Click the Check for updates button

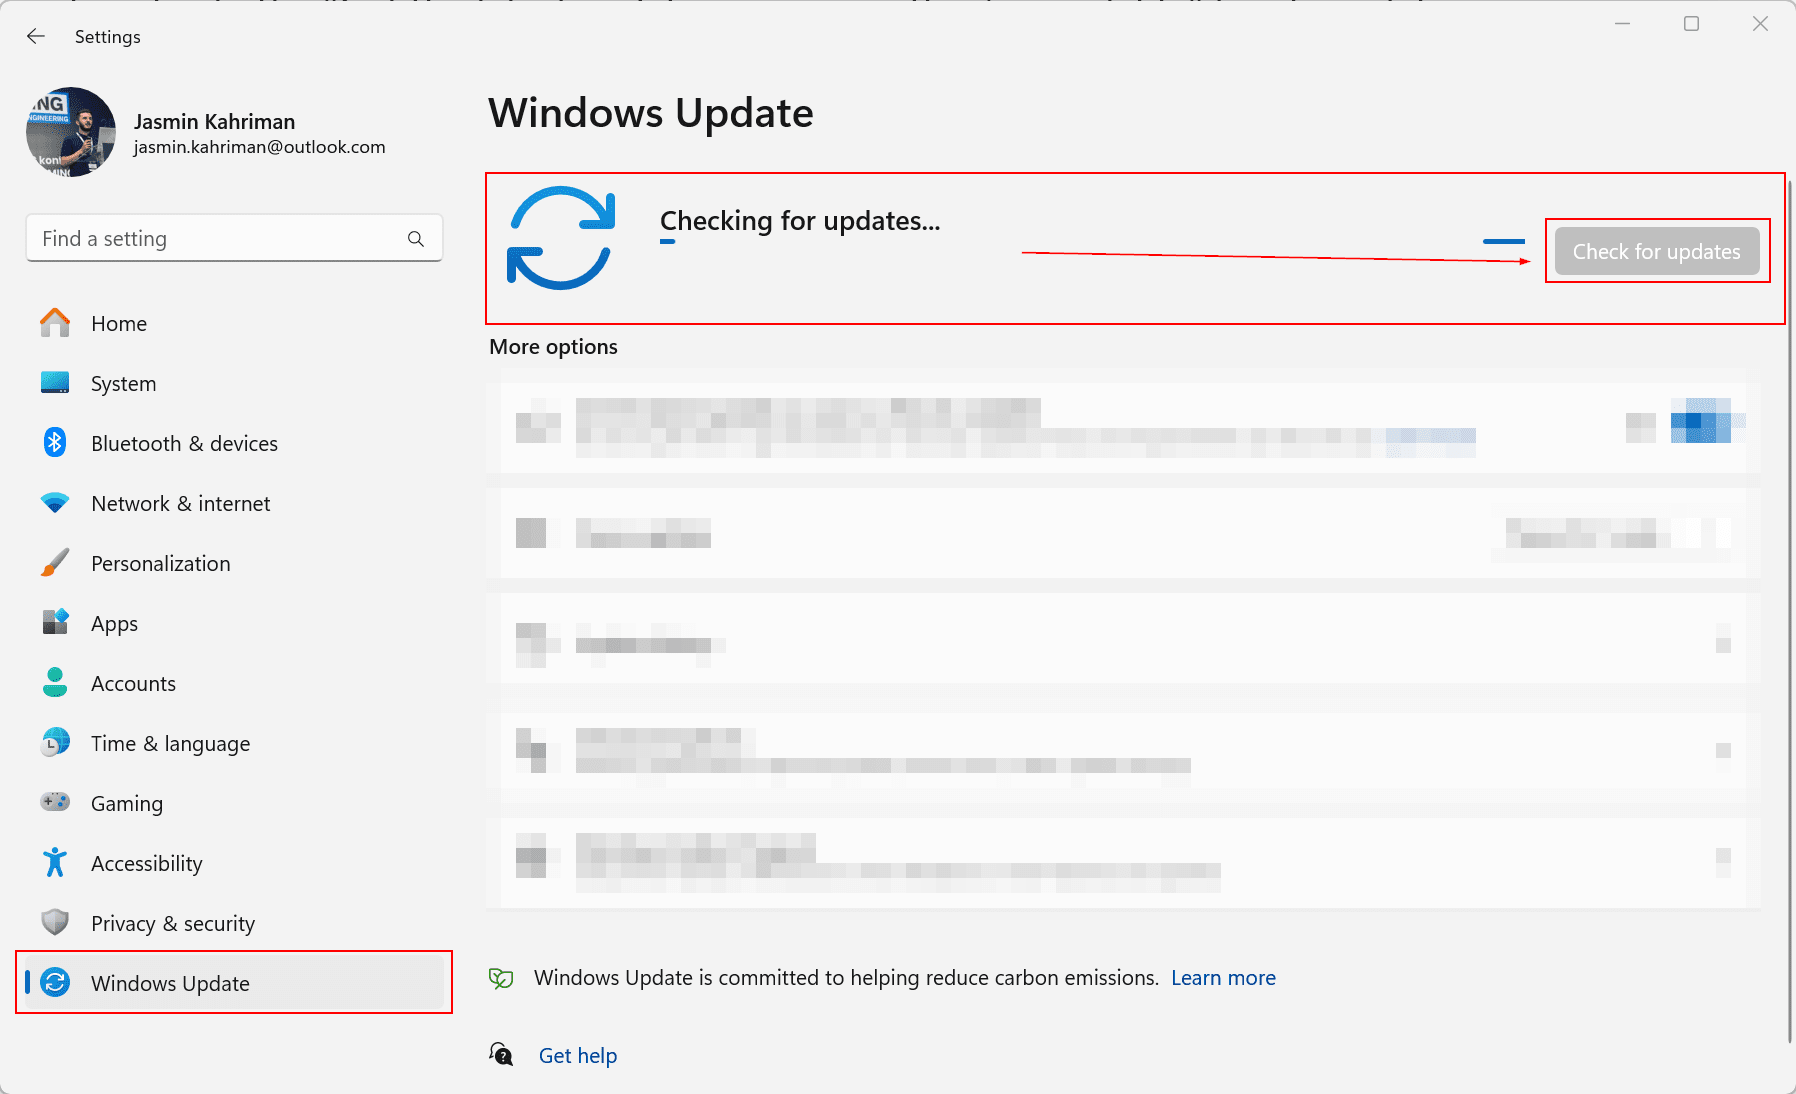[x=1657, y=251]
